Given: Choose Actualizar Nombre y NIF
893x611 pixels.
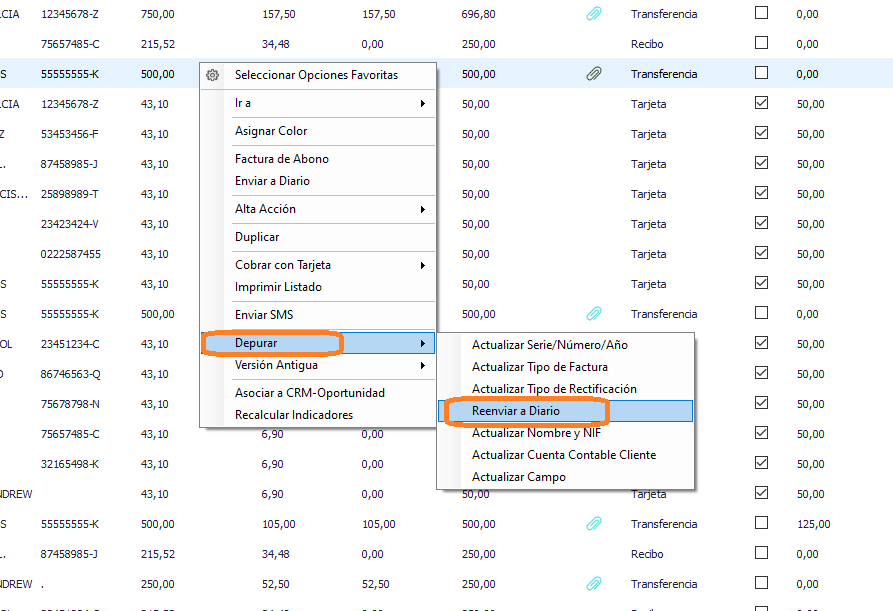Looking at the screenshot, I should coord(536,433).
